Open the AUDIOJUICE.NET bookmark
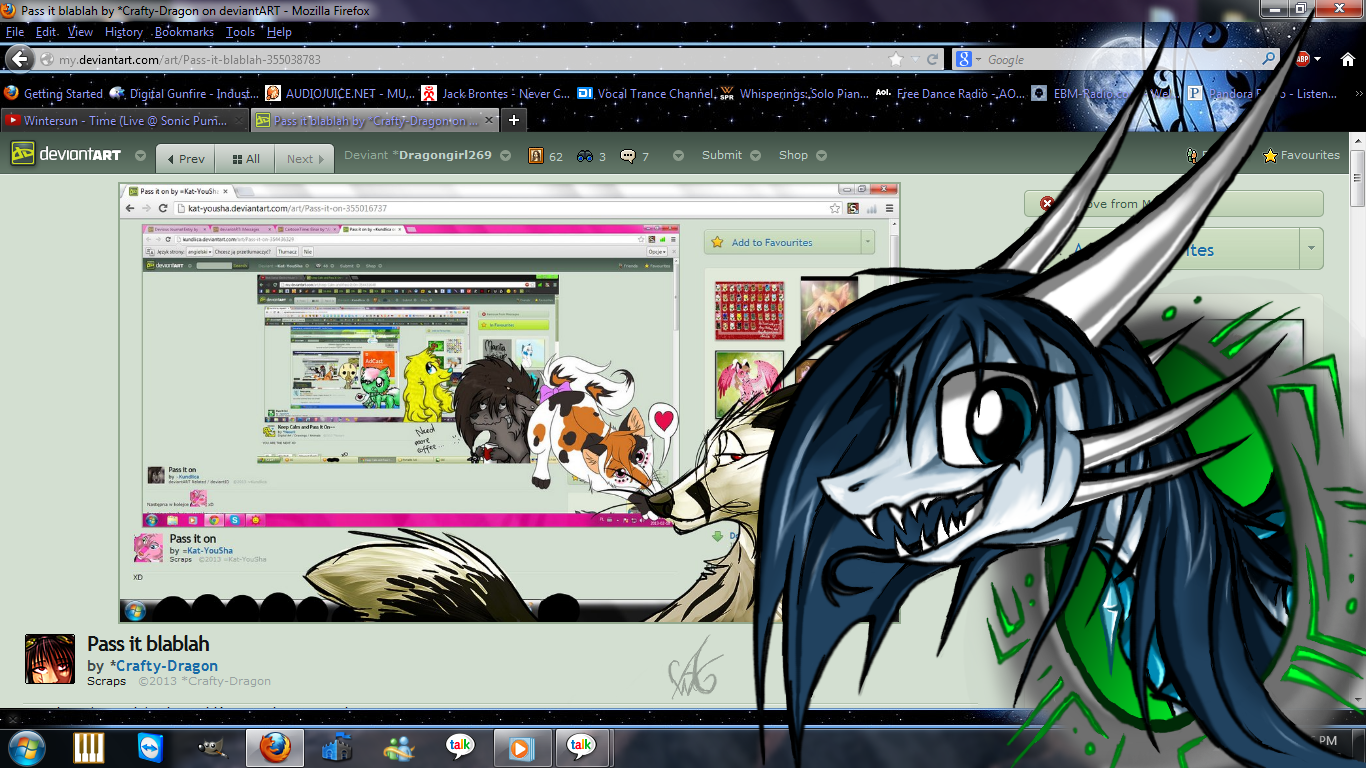1366x768 pixels. pyautogui.click(x=340, y=93)
